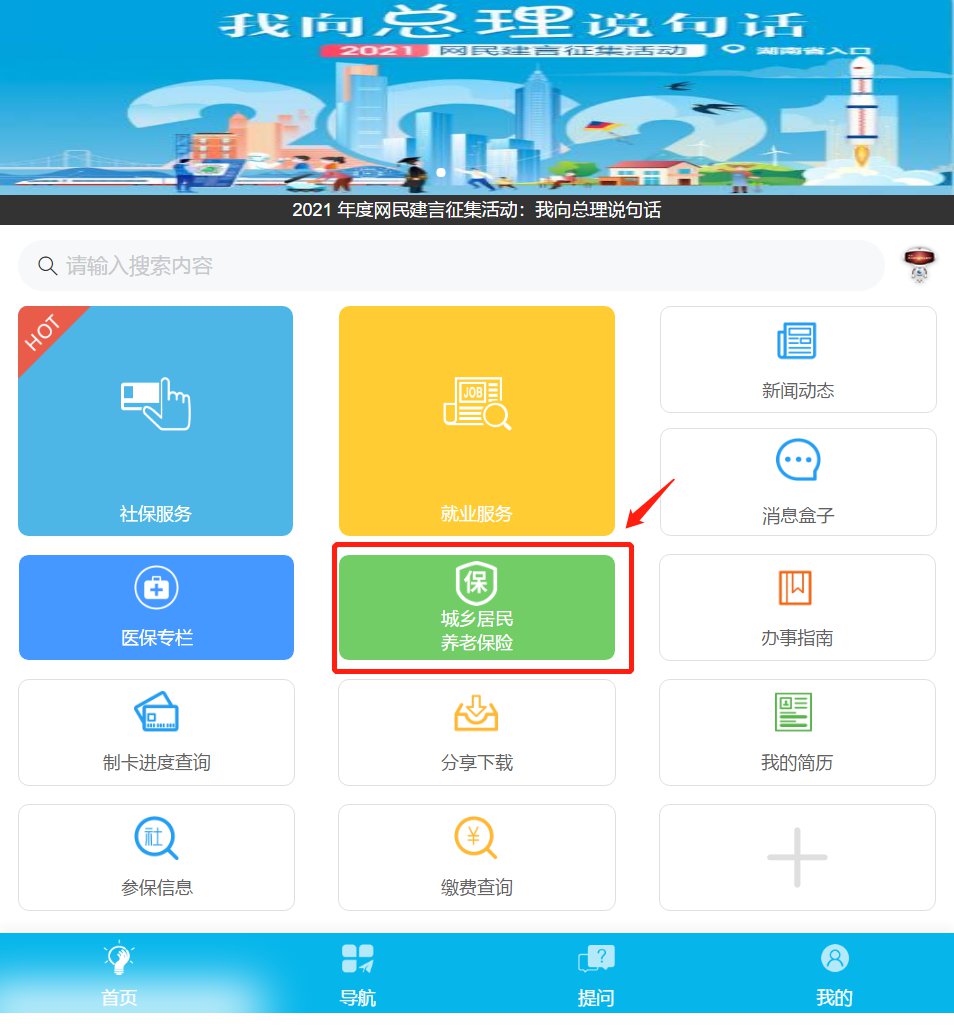
Task: Open 新闻动态 news updates
Action: click(798, 360)
